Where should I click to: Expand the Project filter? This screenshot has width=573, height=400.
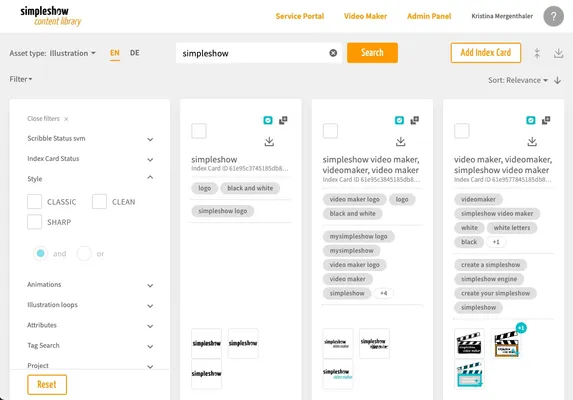pos(90,366)
